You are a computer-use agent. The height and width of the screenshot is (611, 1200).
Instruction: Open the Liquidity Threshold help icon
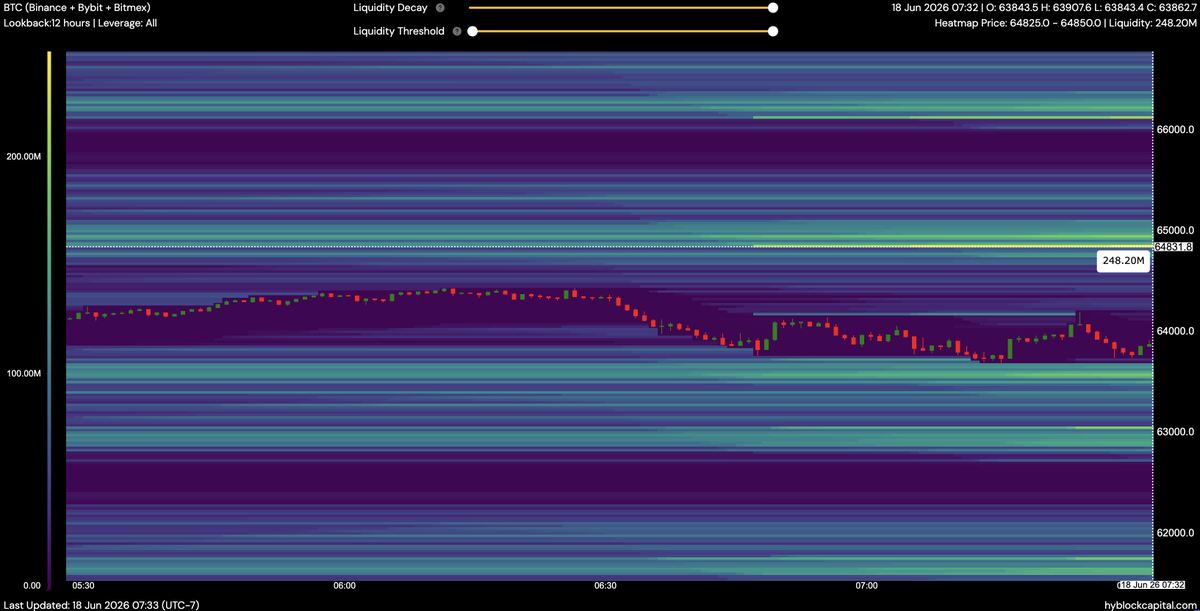pos(457,31)
